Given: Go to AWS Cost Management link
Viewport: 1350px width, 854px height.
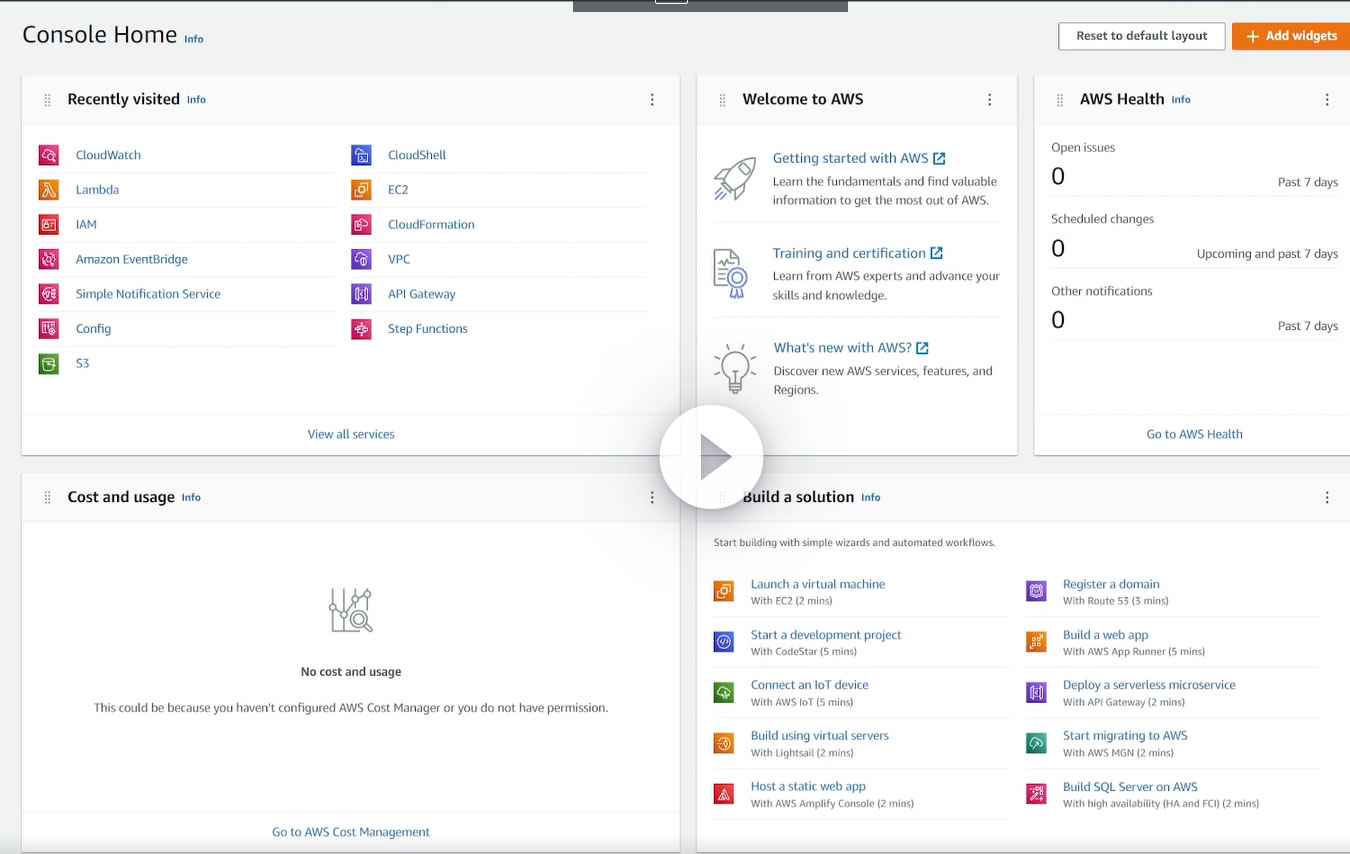Looking at the screenshot, I should coord(351,832).
